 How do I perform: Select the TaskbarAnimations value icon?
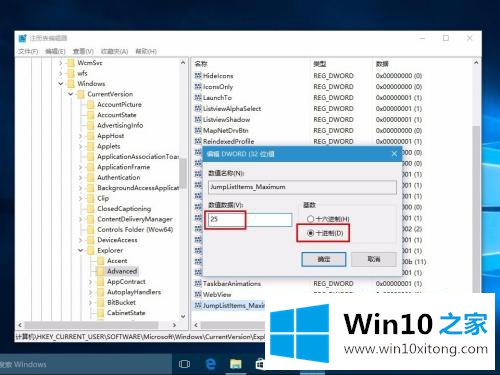coord(198,283)
